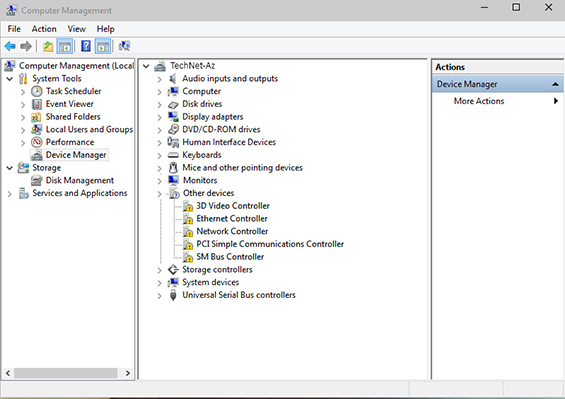
Task: Expand the Monitors category
Action: (x=160, y=181)
